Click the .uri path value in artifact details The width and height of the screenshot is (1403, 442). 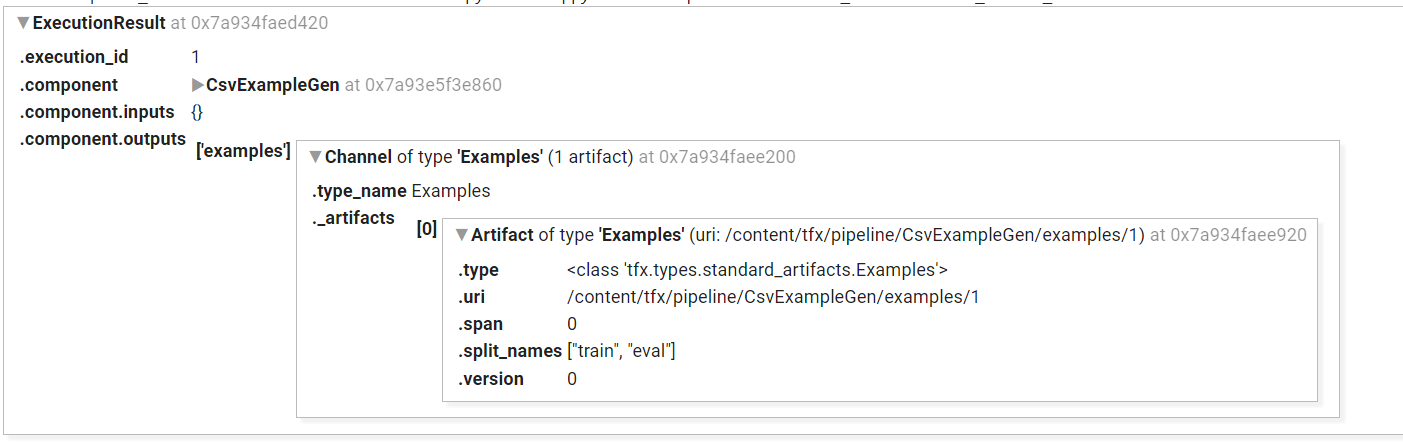tap(772, 297)
